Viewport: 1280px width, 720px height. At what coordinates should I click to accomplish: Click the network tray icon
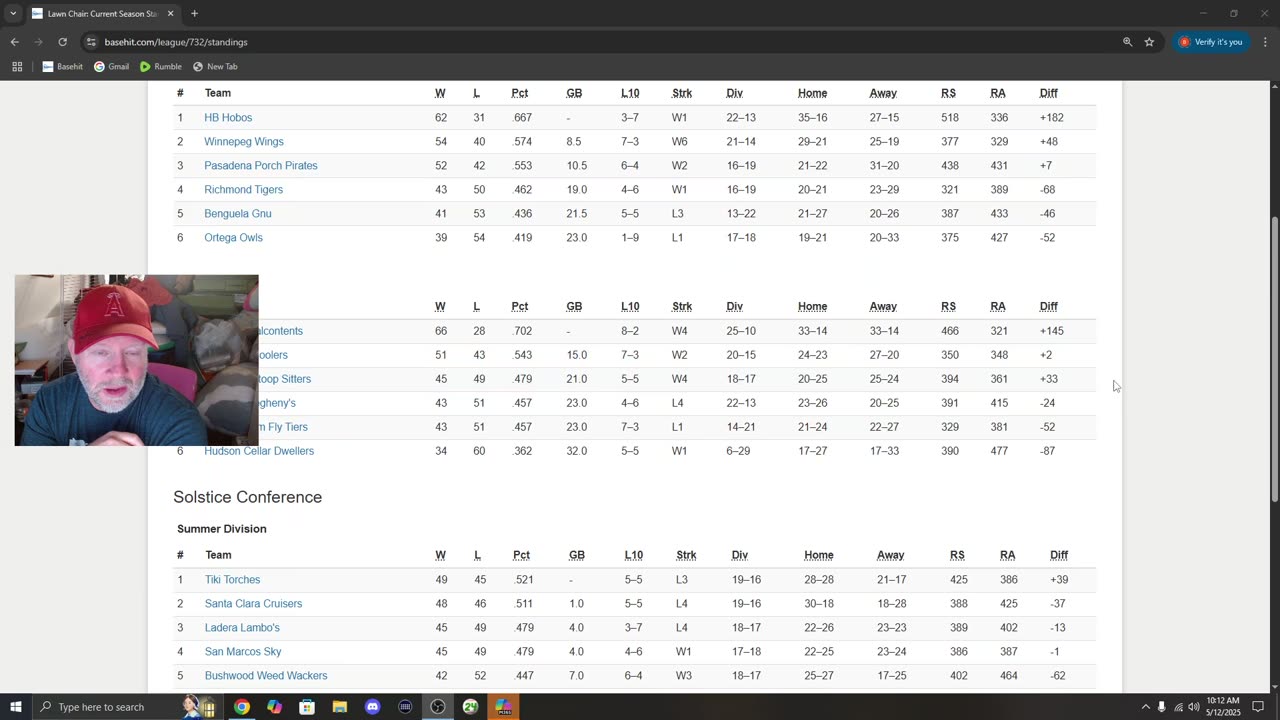click(1178, 707)
